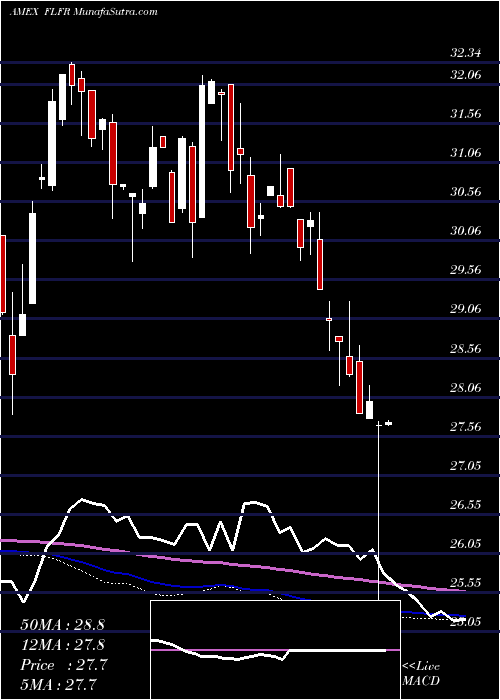Click the 12MA : 27.8 readout
Image resolution: width=500 pixels, height=700 pixels.
pyautogui.click(x=62, y=645)
